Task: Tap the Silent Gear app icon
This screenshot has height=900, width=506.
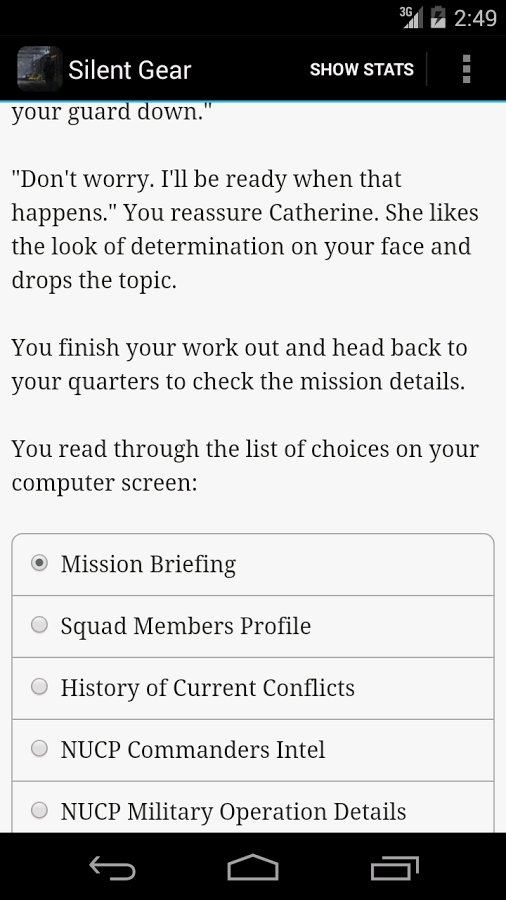Action: click(x=40, y=69)
